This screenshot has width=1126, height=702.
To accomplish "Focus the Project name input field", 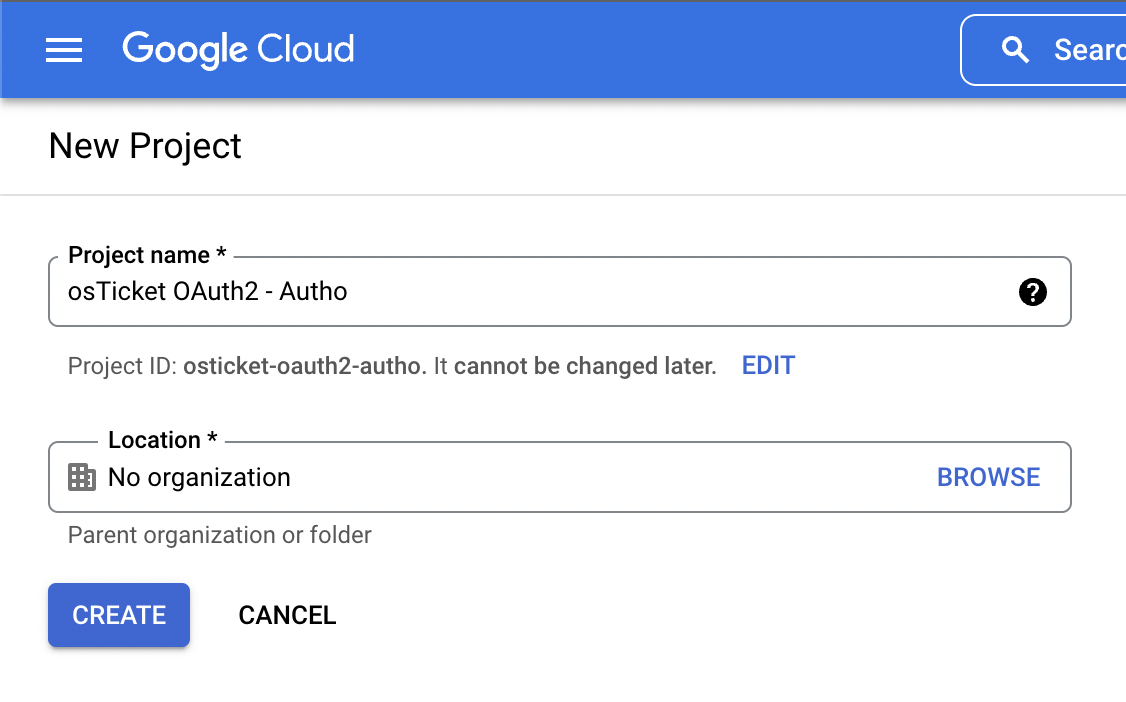I will tap(500, 292).
